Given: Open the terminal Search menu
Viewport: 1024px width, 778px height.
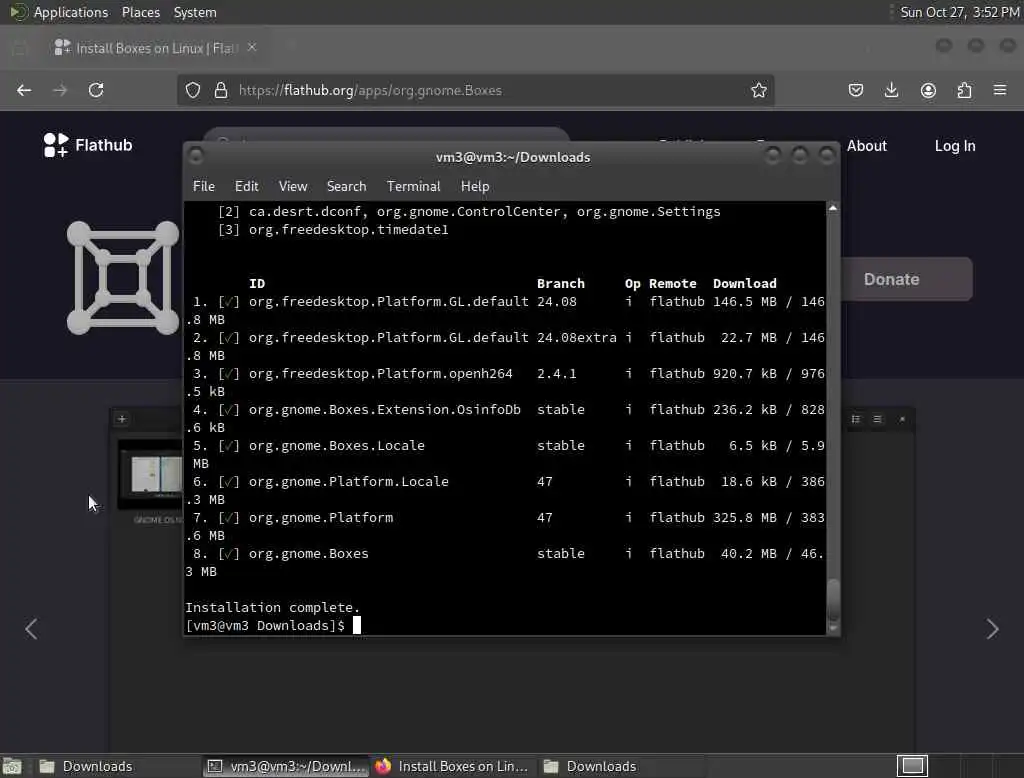Looking at the screenshot, I should click(x=346, y=186).
